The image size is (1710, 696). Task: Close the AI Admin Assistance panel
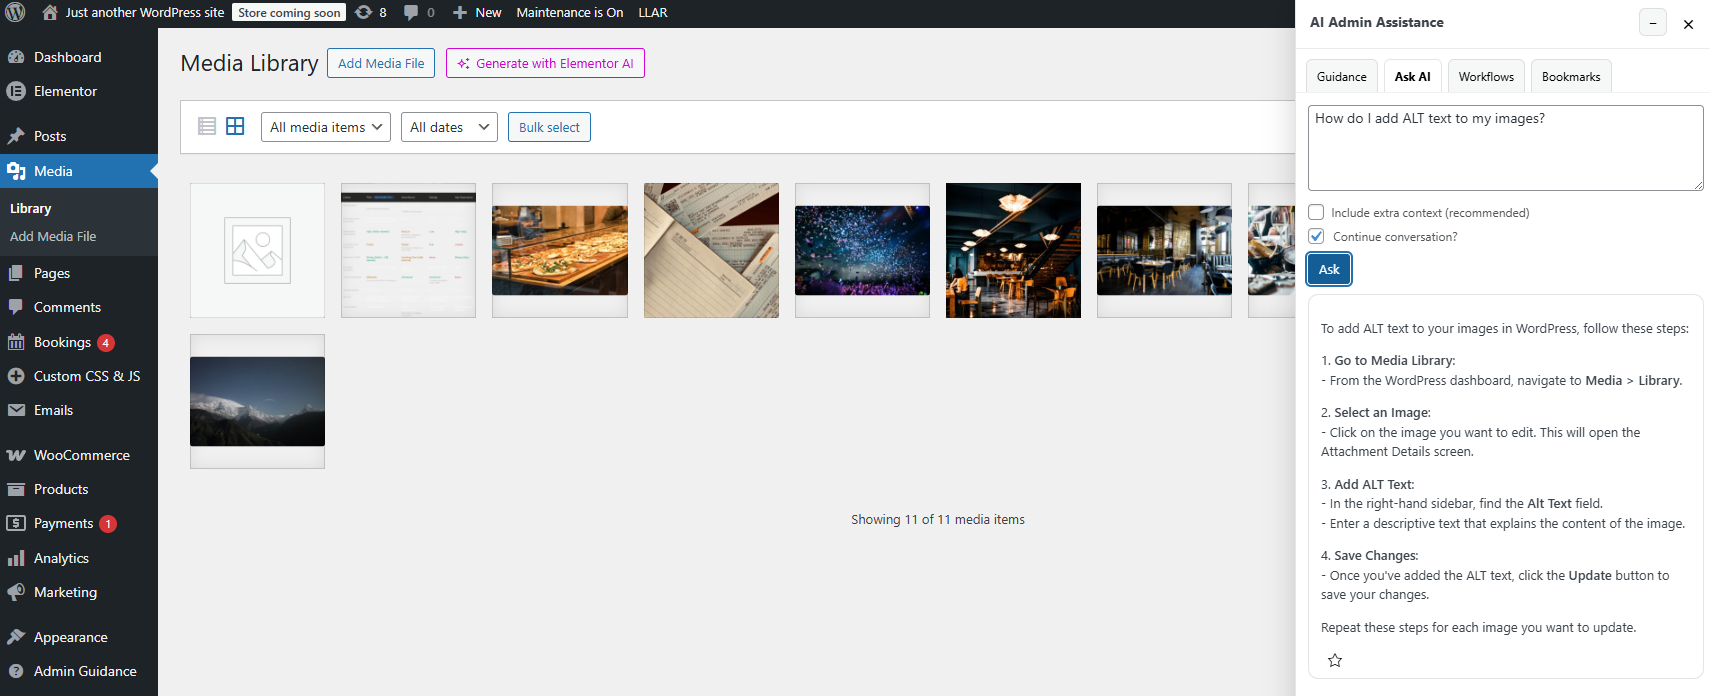[1688, 24]
